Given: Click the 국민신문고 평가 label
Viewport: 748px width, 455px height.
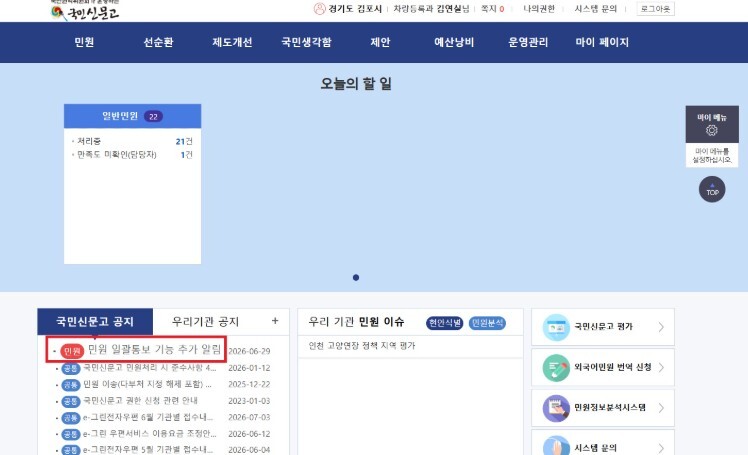Looking at the screenshot, I should point(603,327).
